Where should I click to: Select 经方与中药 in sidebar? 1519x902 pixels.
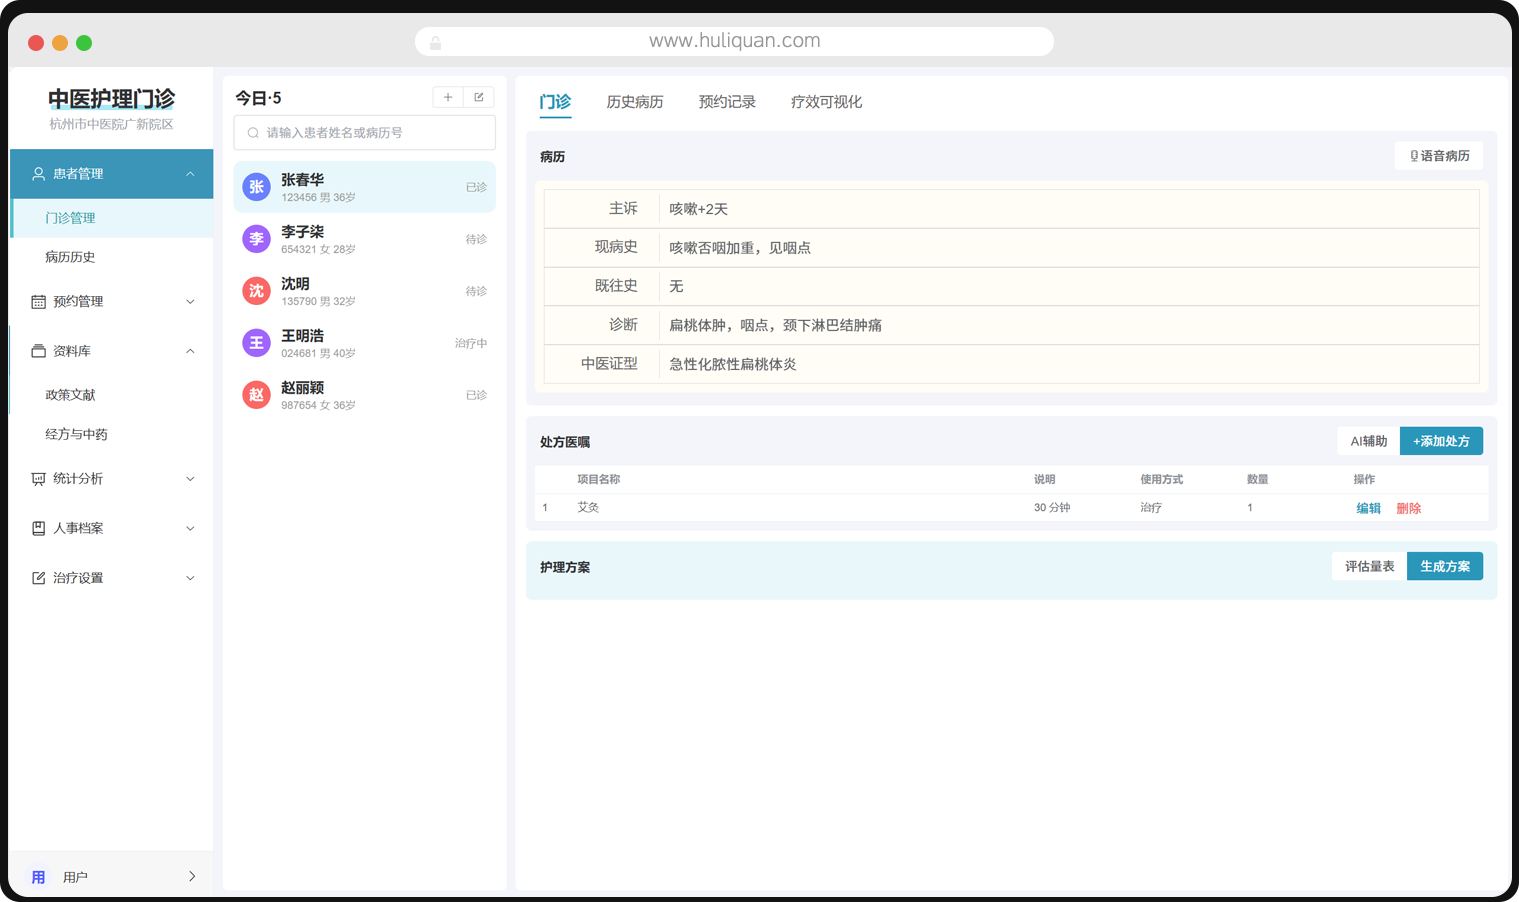(x=76, y=434)
